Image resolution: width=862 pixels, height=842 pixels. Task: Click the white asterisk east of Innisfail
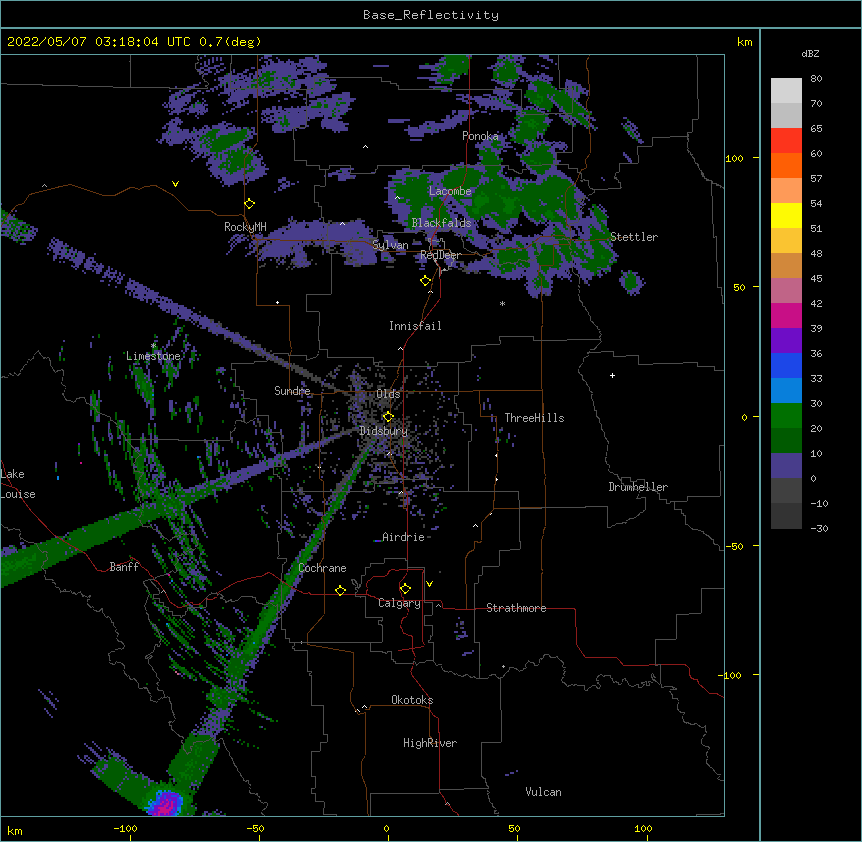click(502, 303)
